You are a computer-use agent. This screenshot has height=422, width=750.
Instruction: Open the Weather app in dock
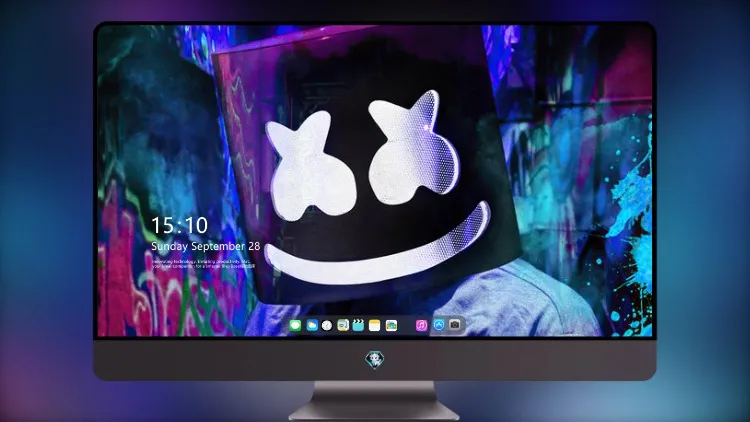(x=312, y=325)
